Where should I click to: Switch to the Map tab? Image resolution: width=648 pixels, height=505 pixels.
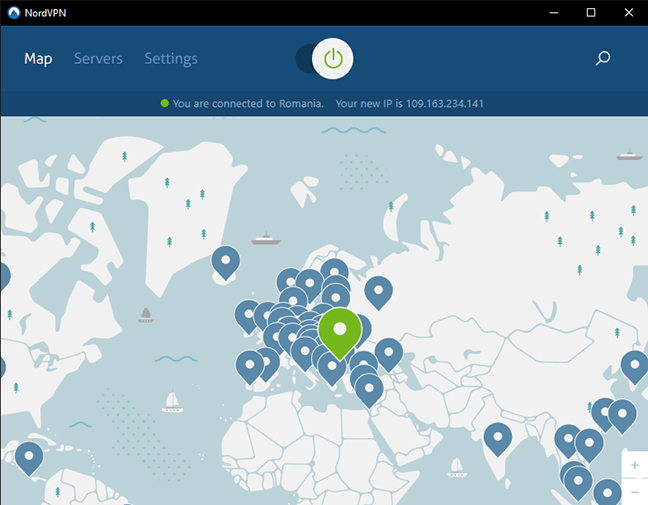pos(38,59)
